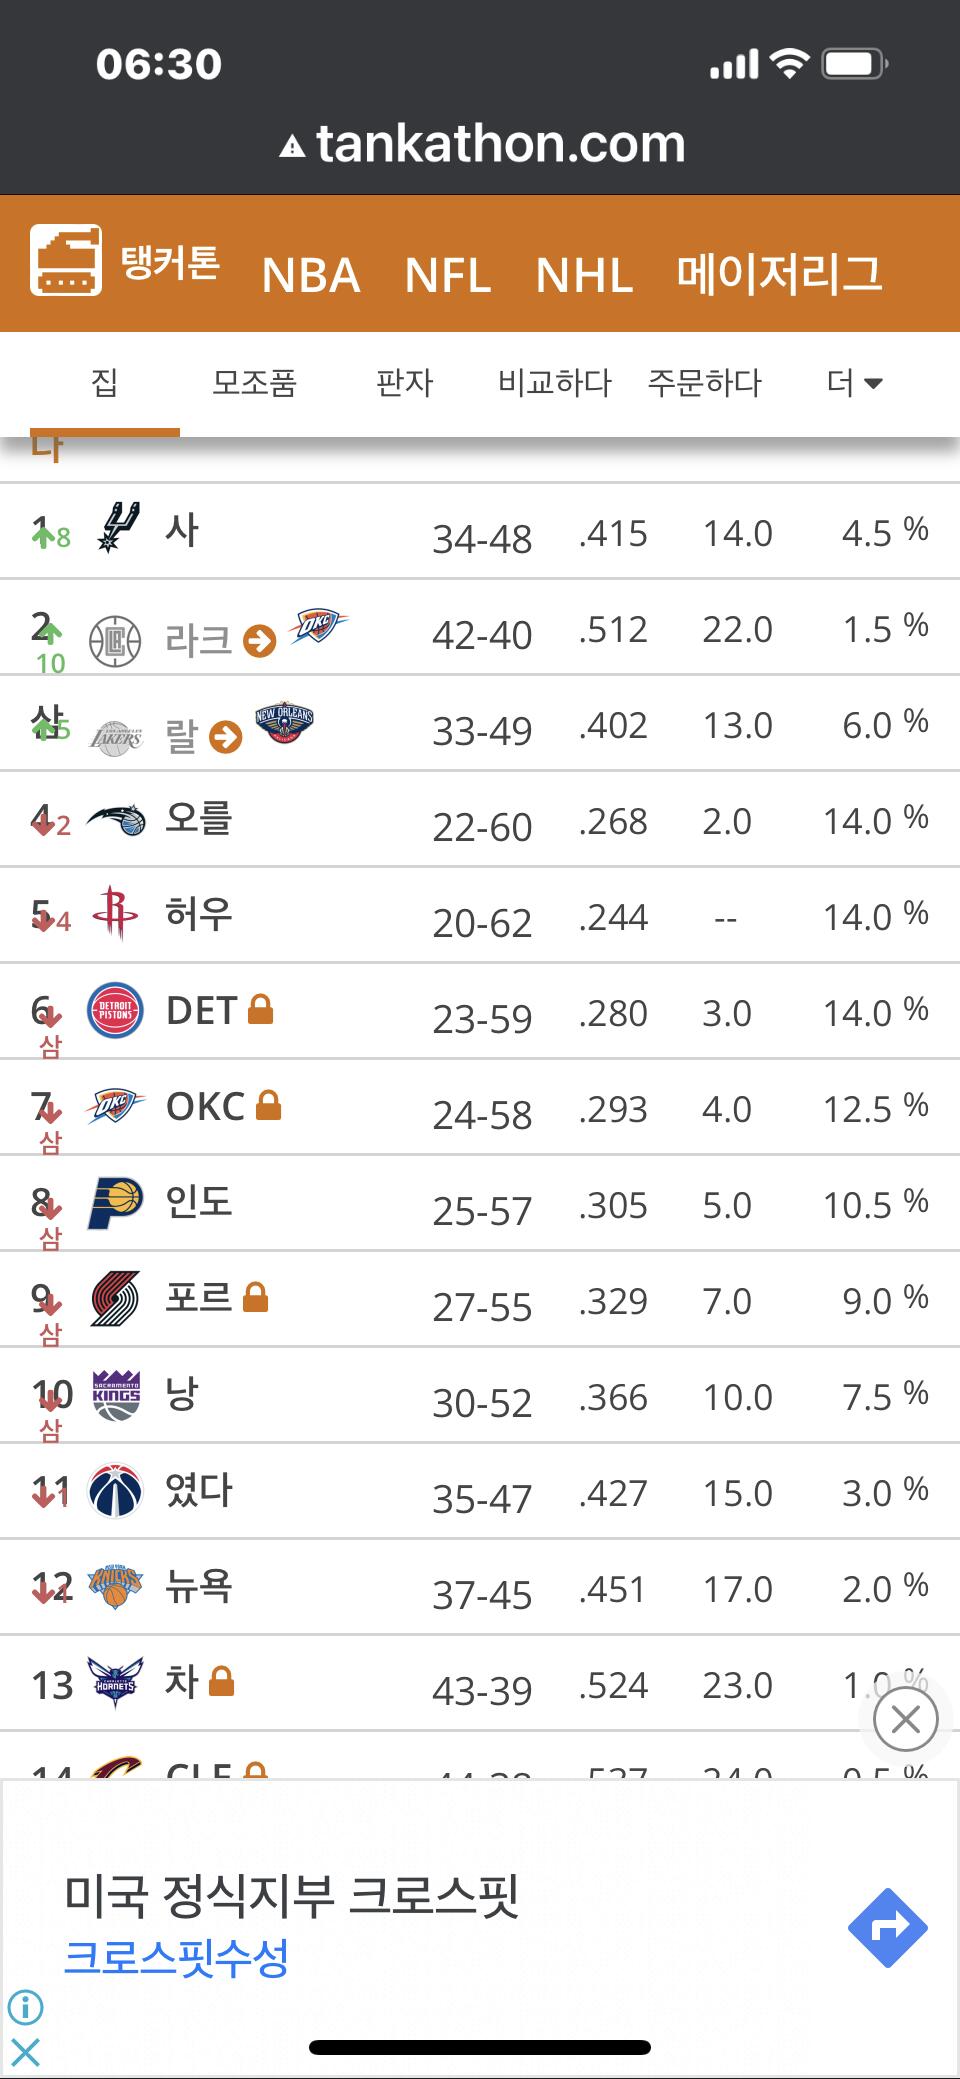Screen dimensions: 960x2079
Task: Click the Spurs team logo
Action: click(117, 528)
